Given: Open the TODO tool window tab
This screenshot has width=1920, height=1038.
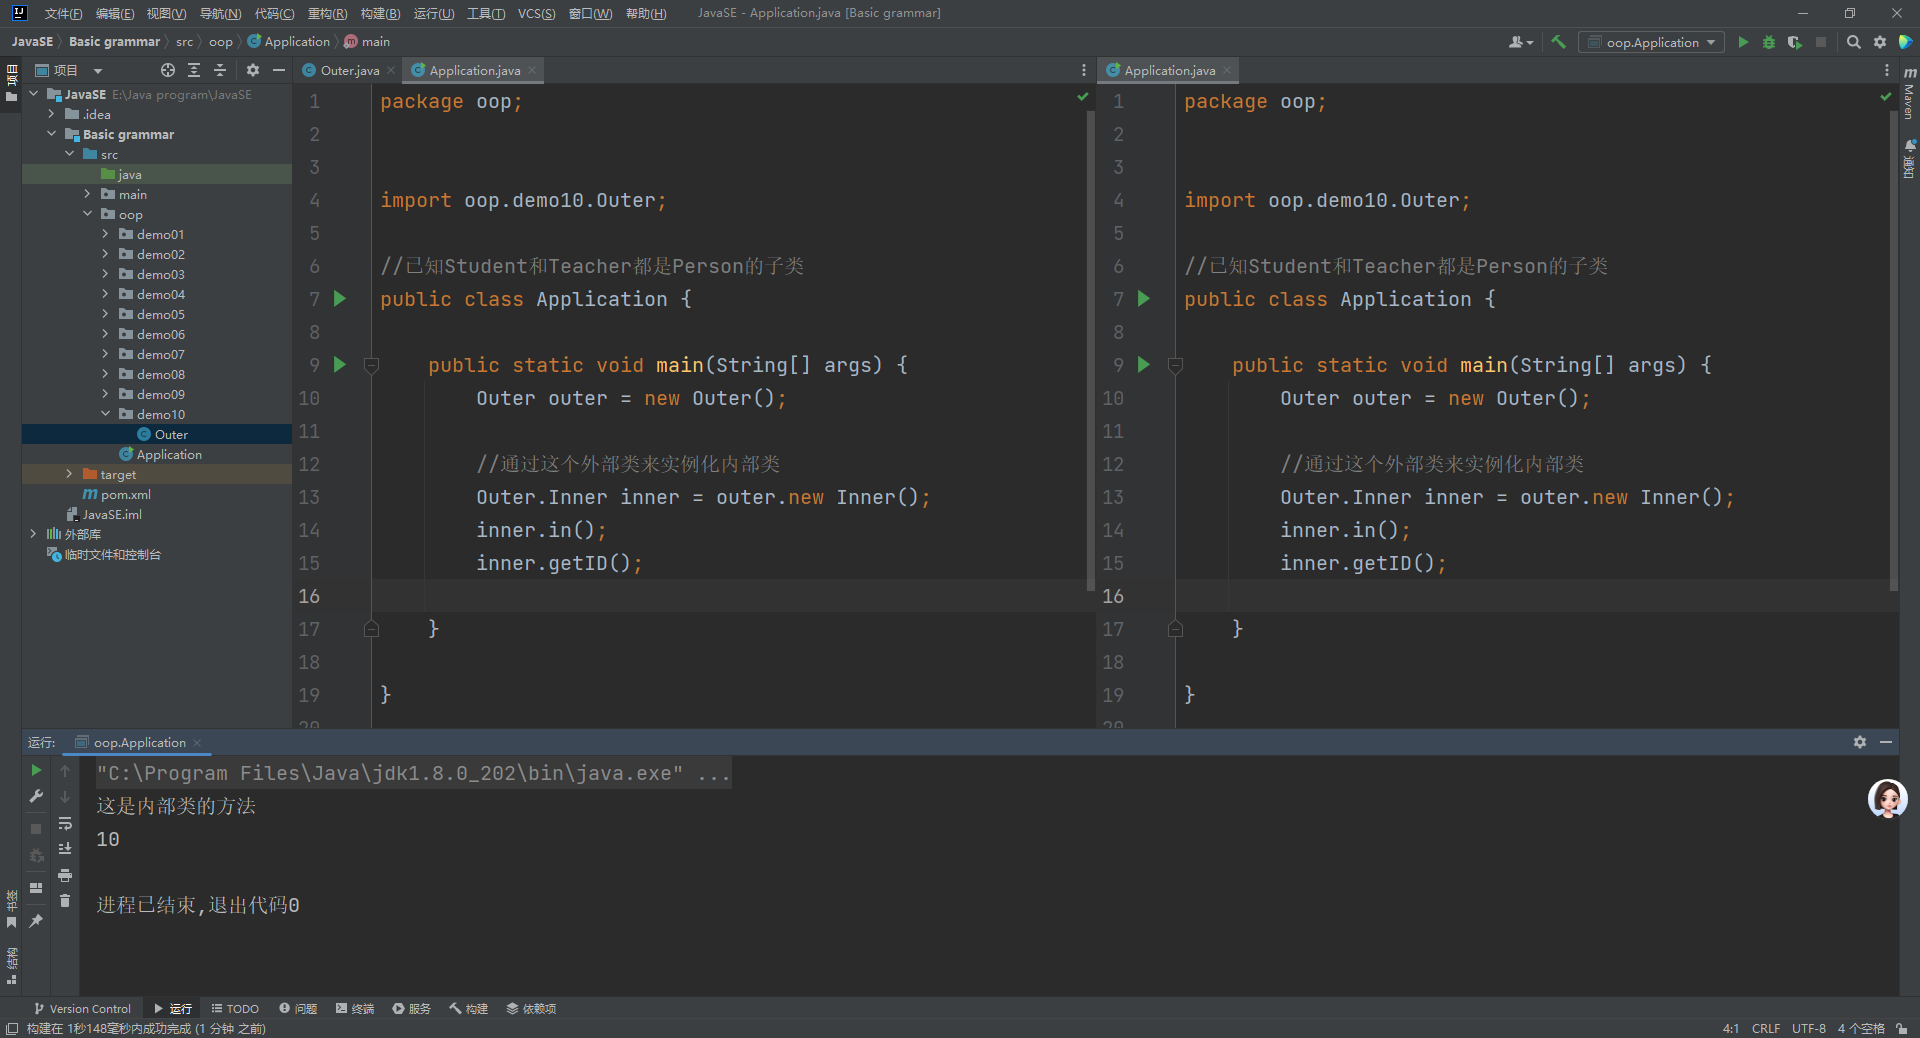Looking at the screenshot, I should 235,1008.
